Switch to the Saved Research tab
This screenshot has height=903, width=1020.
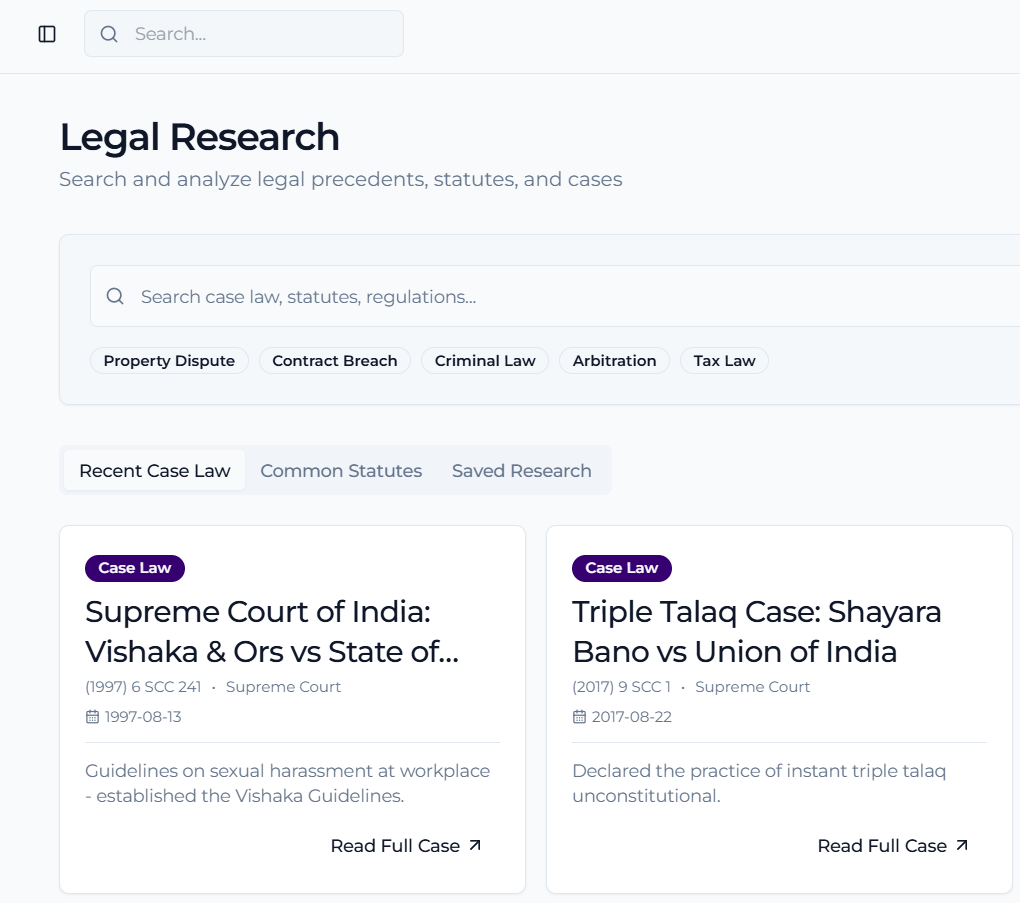click(x=521, y=471)
